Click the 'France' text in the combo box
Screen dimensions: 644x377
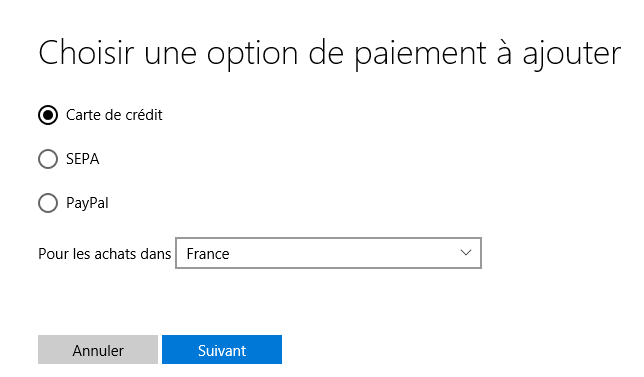pyautogui.click(x=208, y=254)
